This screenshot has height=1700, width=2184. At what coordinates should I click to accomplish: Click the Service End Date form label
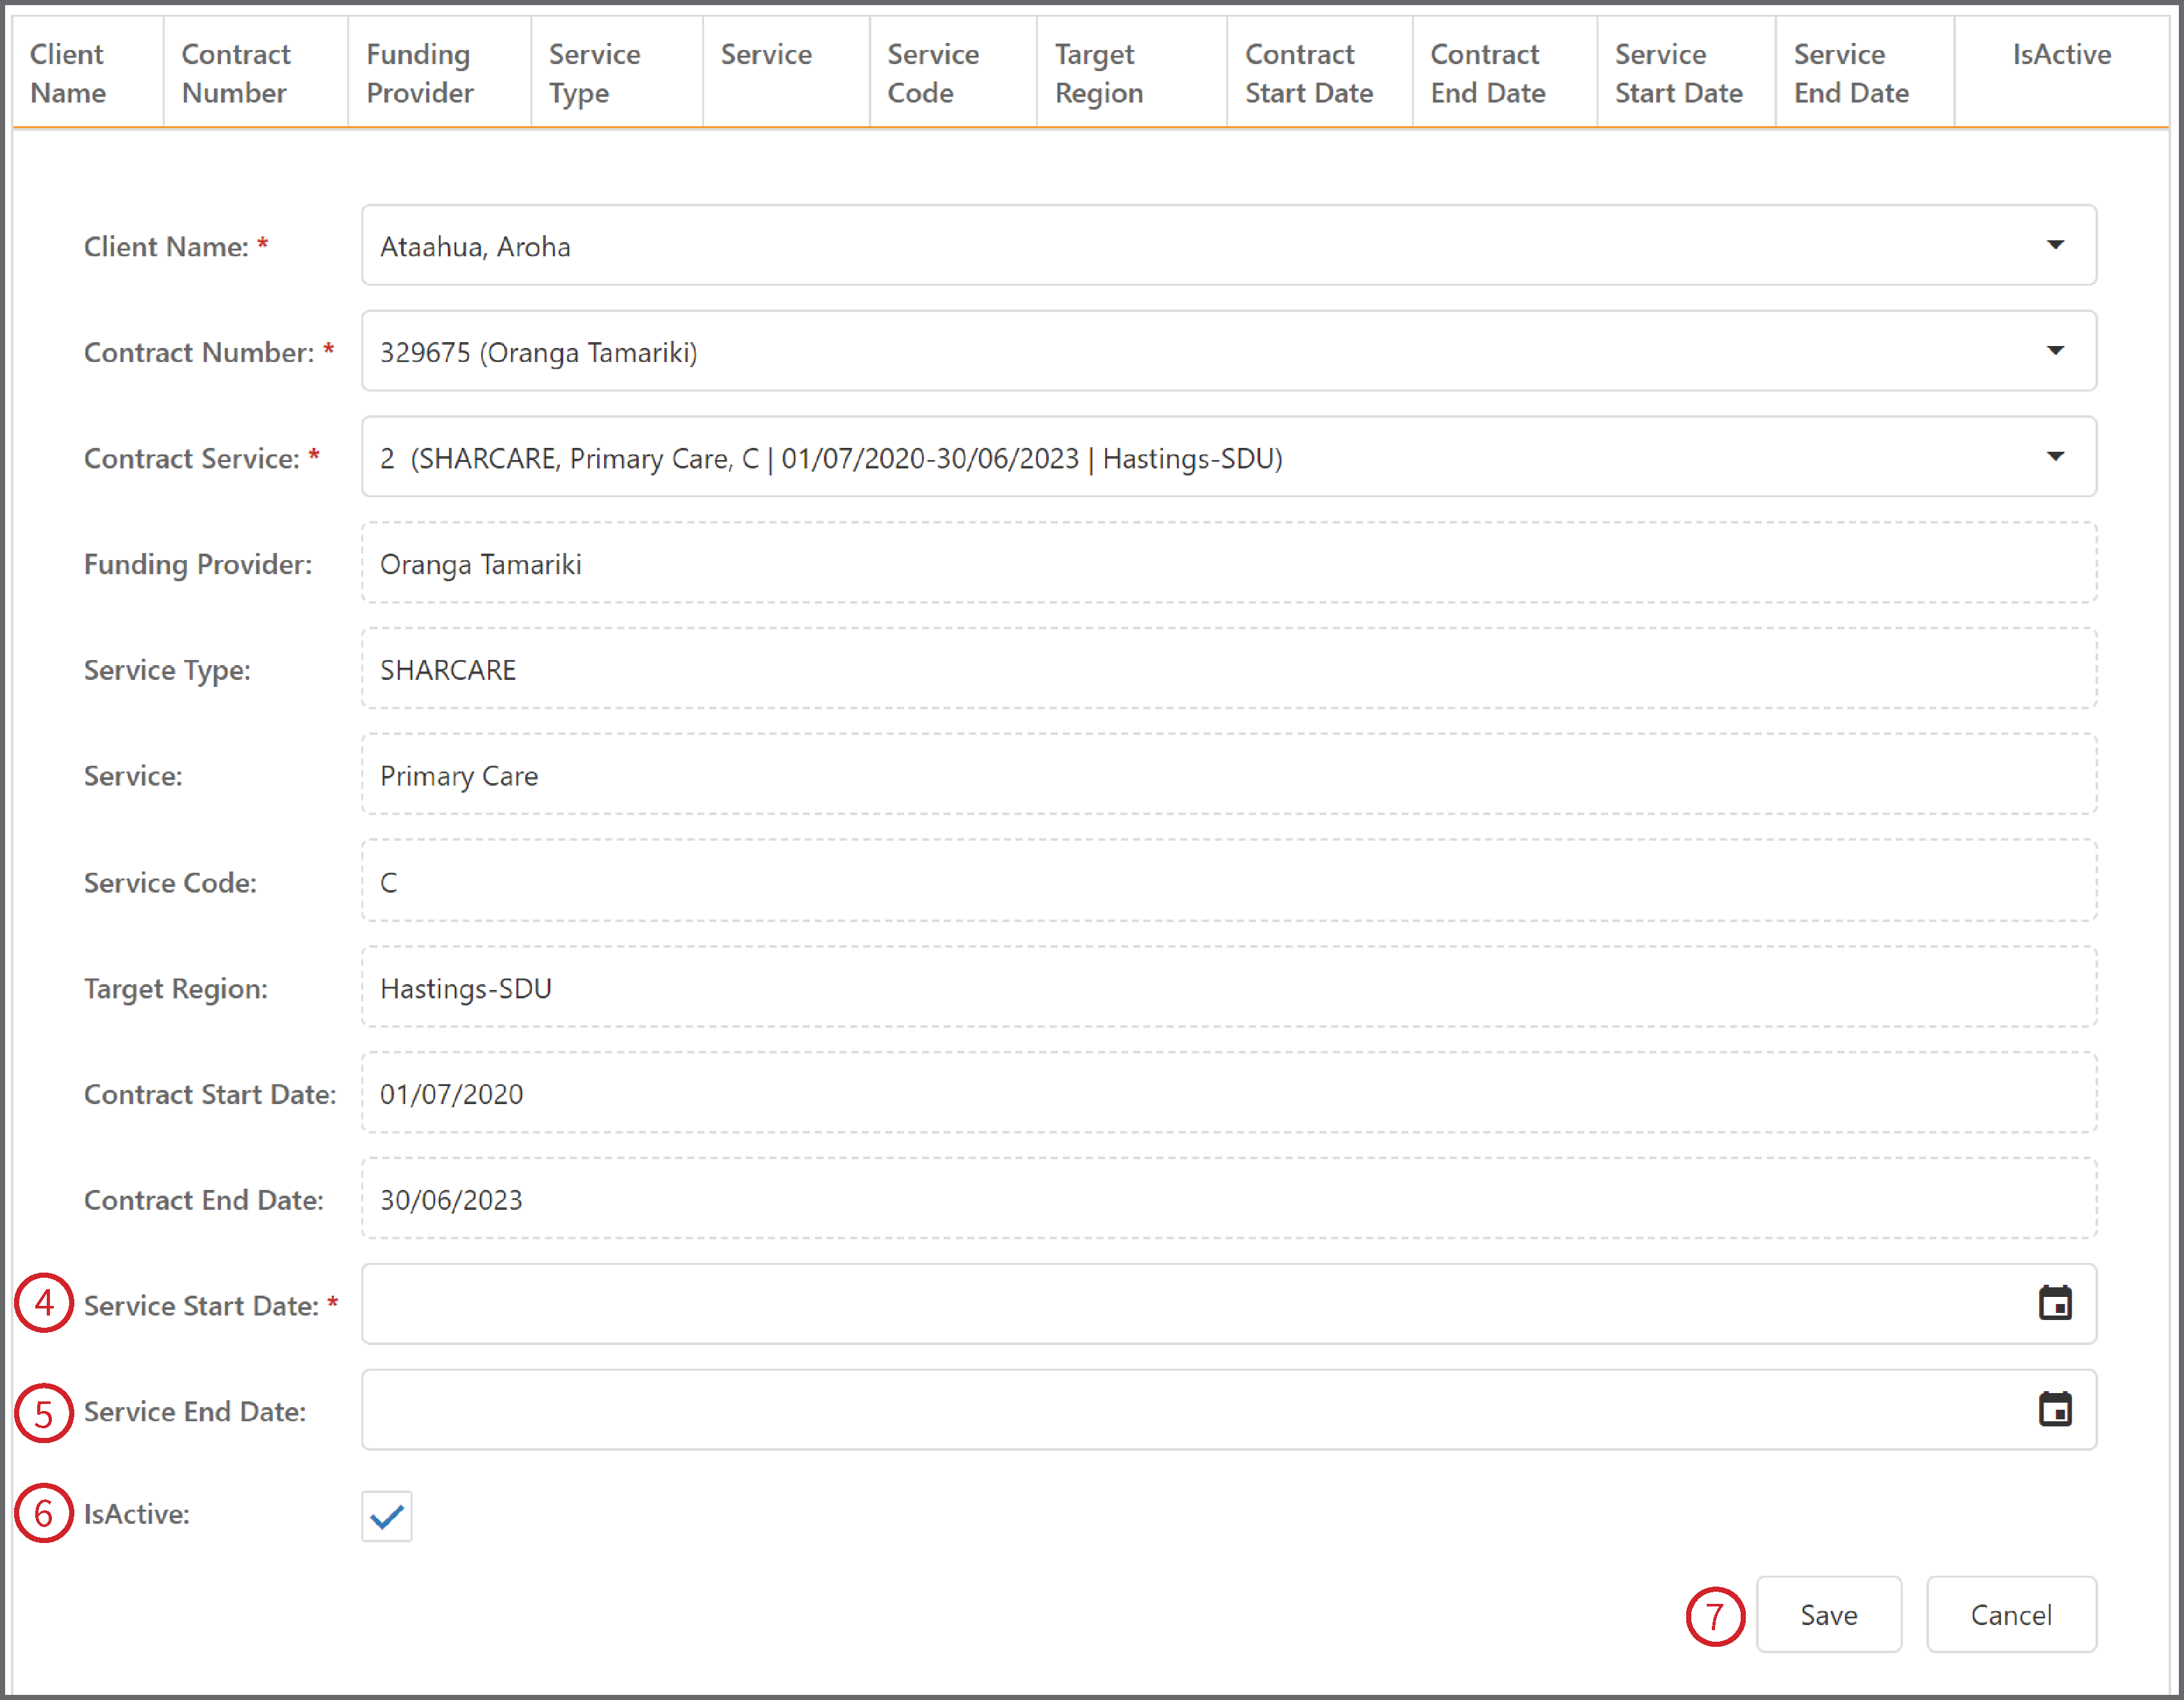pos(195,1412)
